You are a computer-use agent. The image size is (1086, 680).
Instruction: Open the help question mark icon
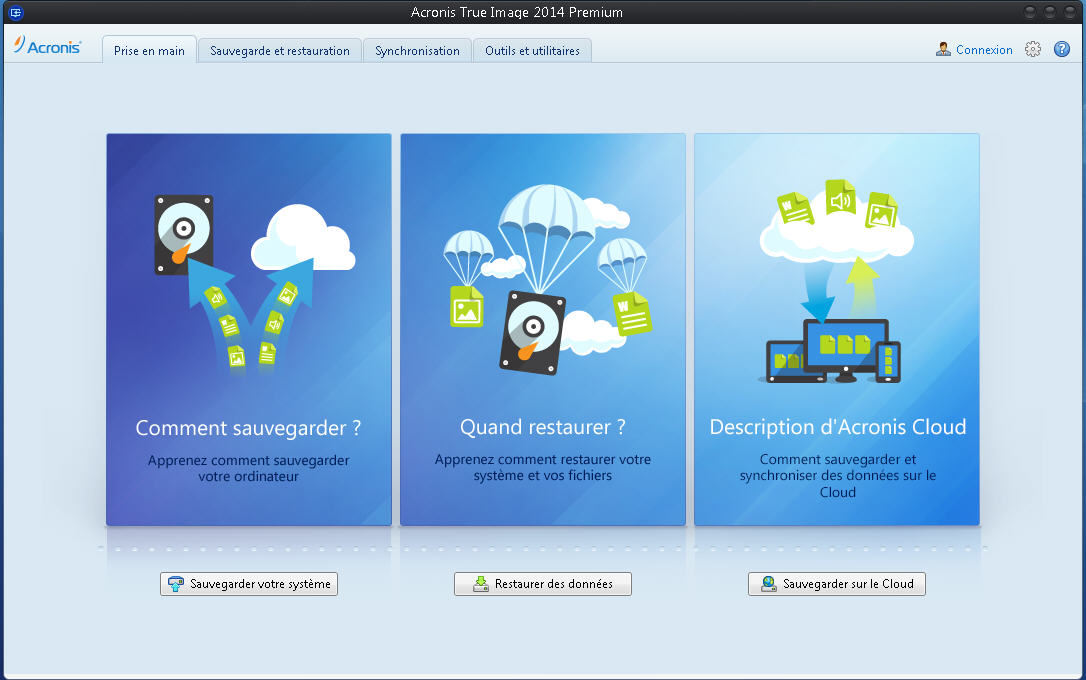[1062, 49]
